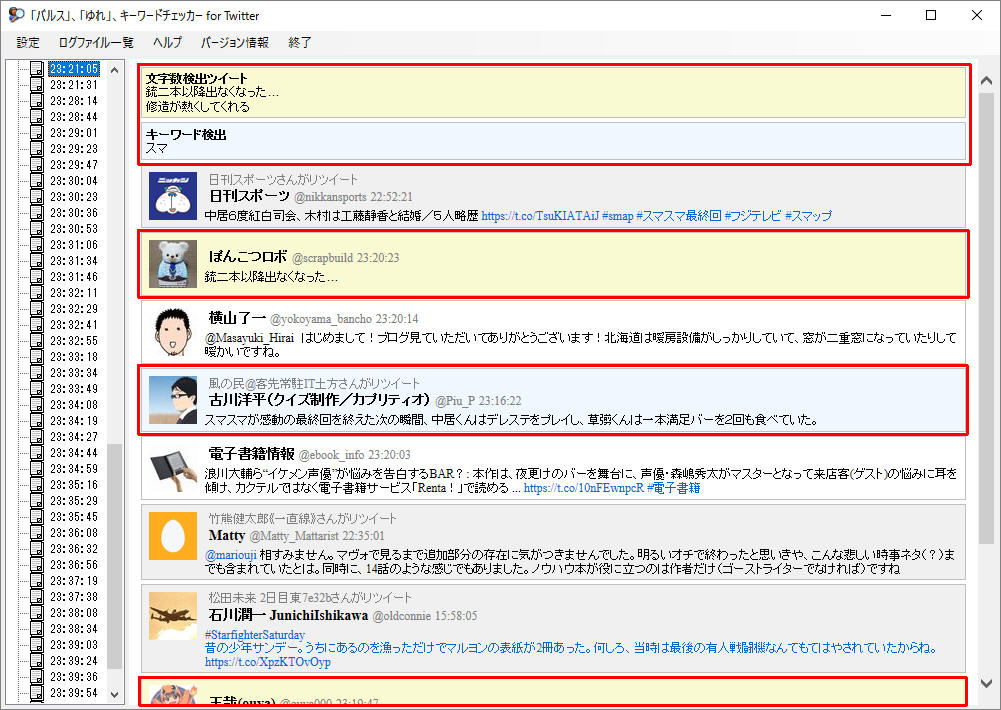Click the log file icon beside 23:29:01
1001x710 pixels.
point(37,132)
